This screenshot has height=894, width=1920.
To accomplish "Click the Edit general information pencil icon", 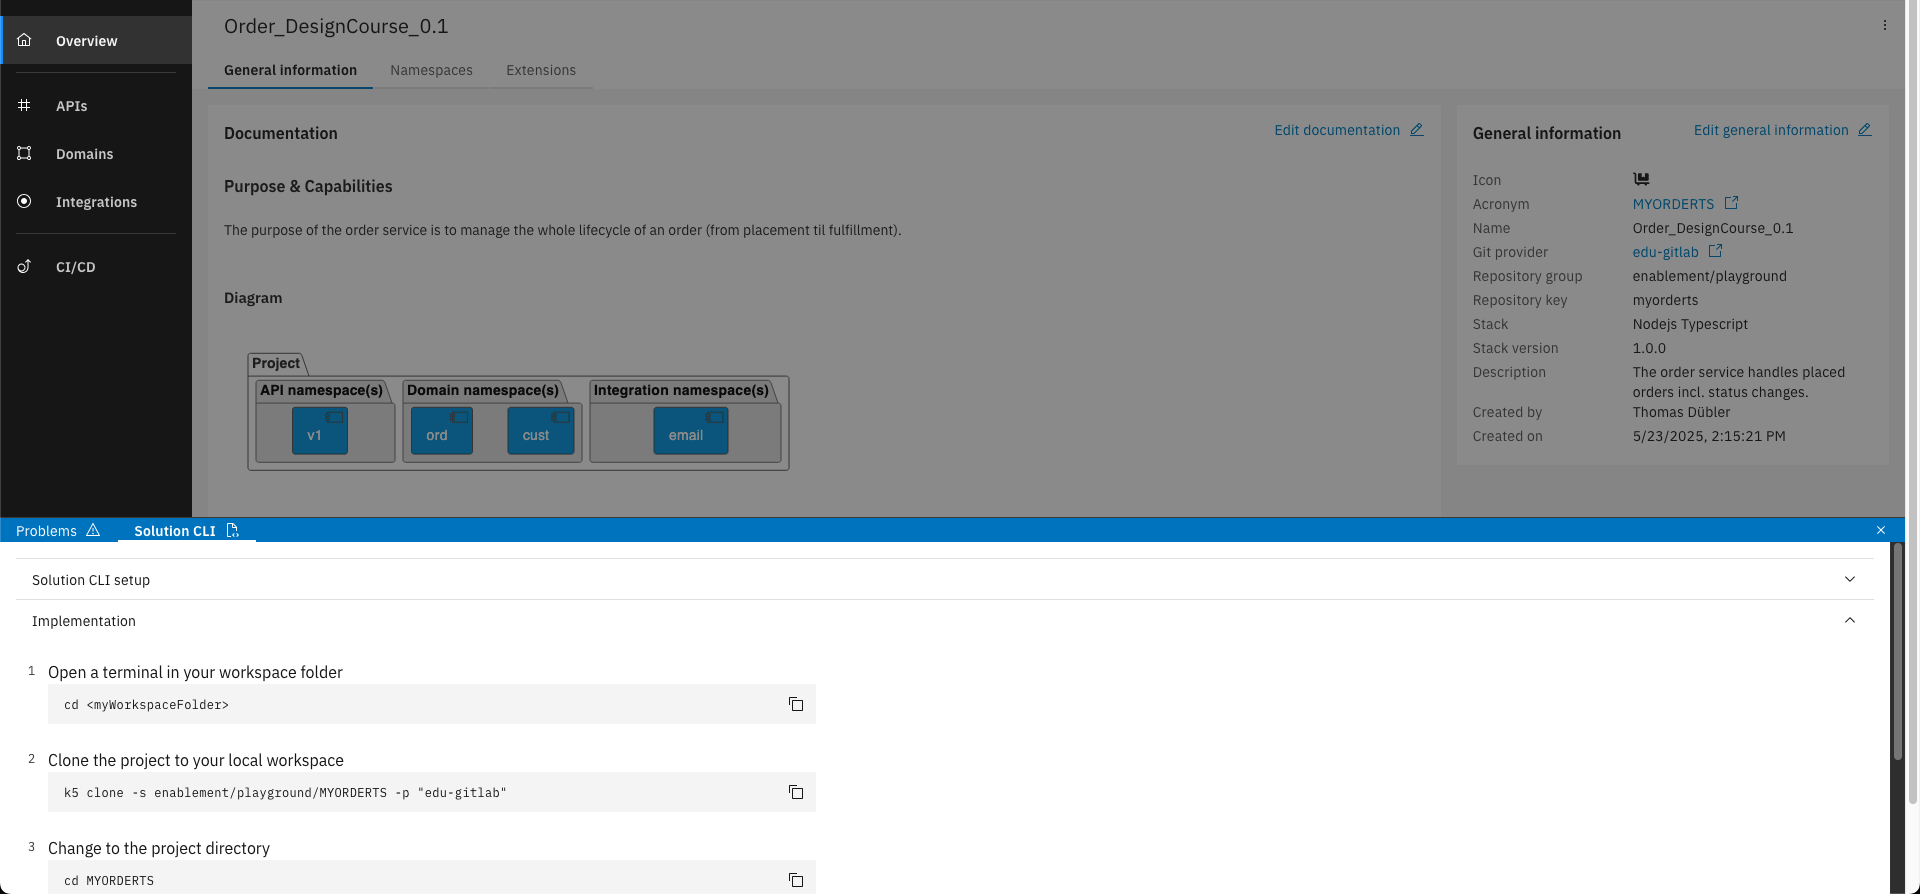I will (1865, 130).
